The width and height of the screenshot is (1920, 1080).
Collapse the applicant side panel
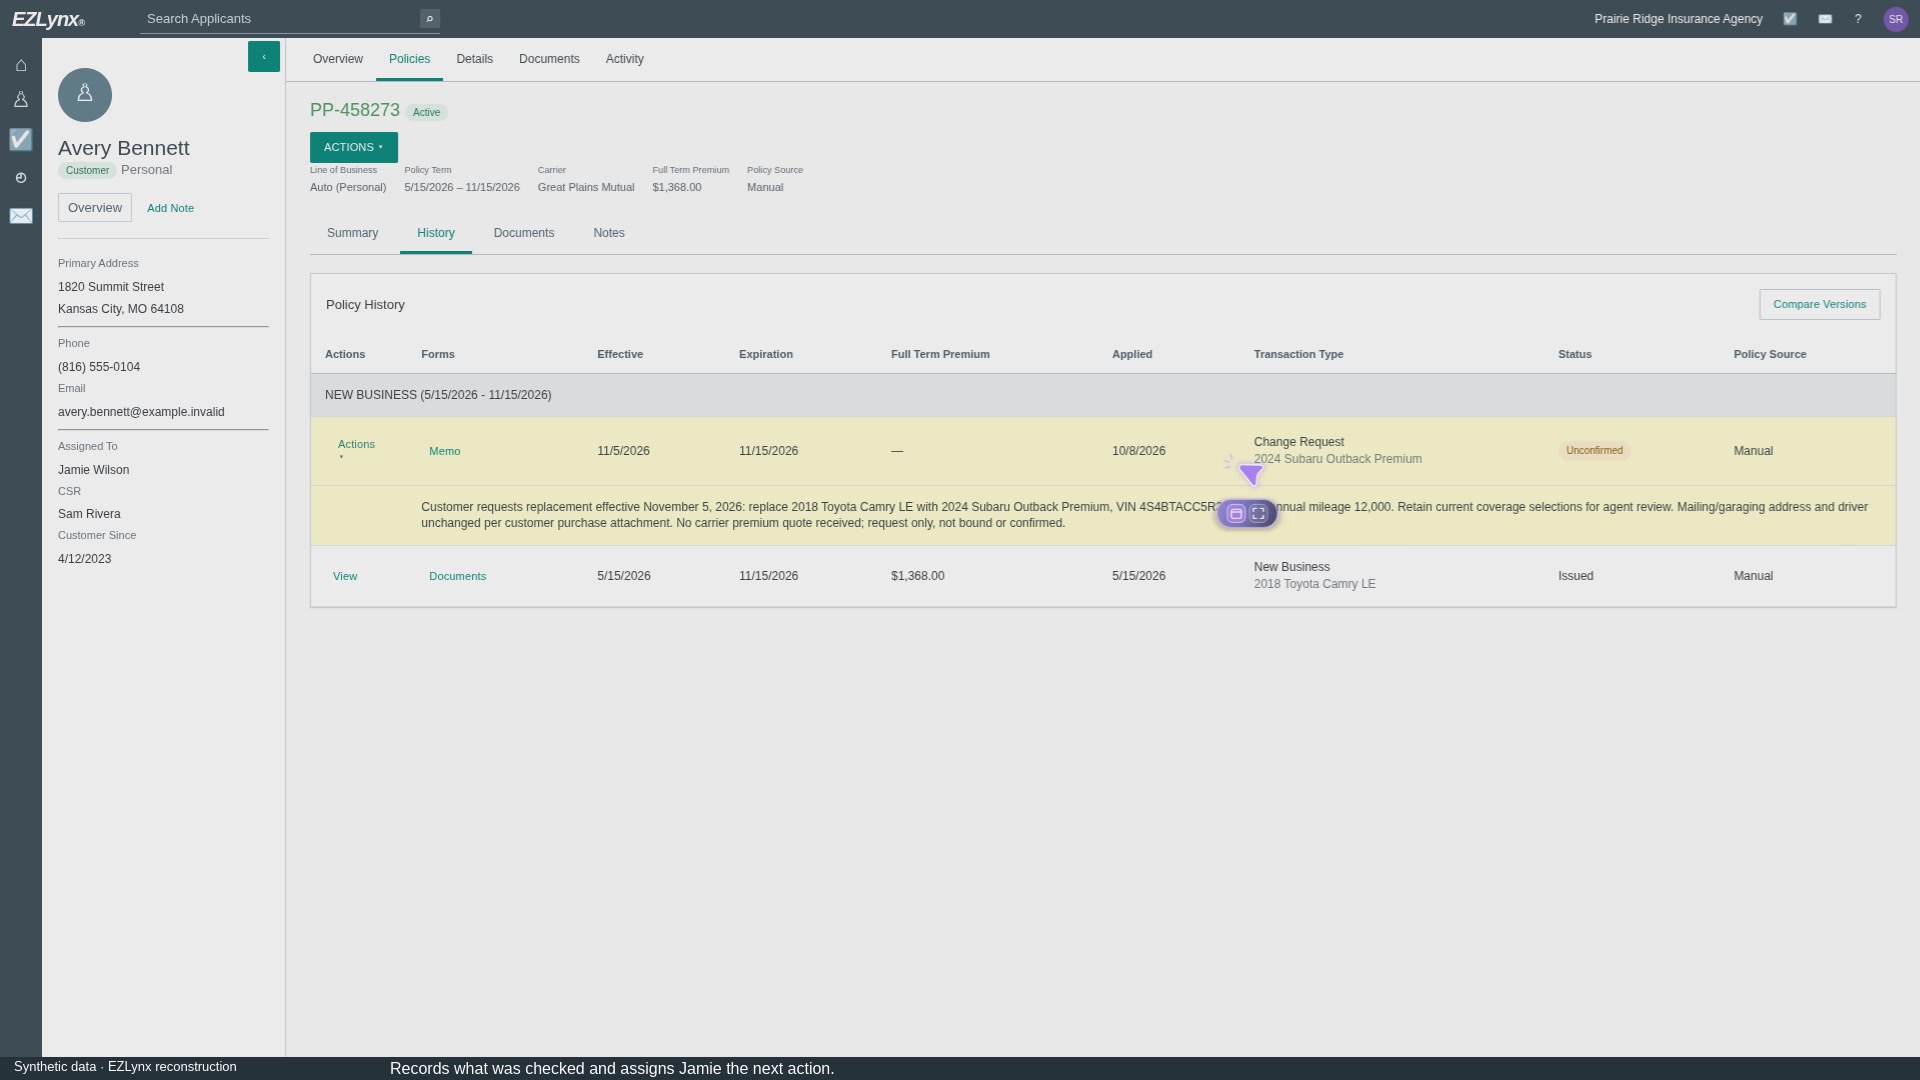264,57
